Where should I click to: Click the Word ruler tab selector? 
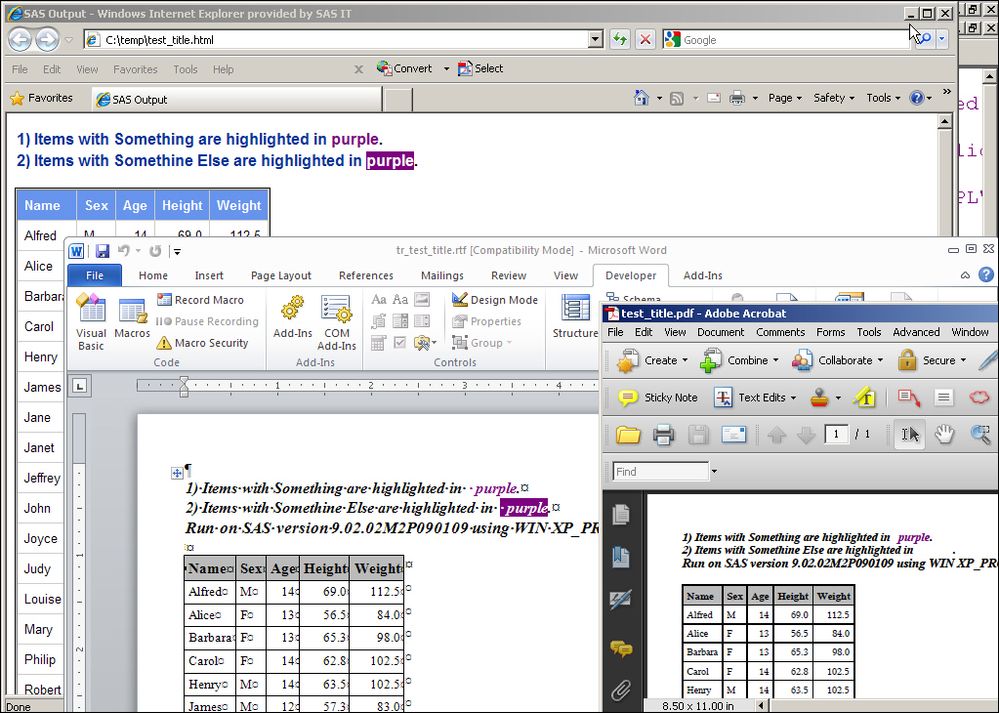[x=80, y=385]
